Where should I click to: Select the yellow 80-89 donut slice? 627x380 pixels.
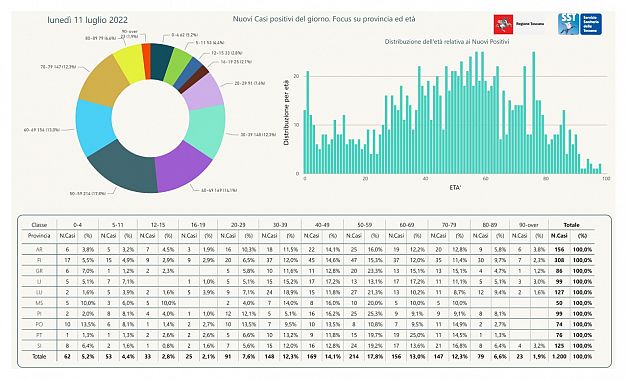tap(129, 62)
